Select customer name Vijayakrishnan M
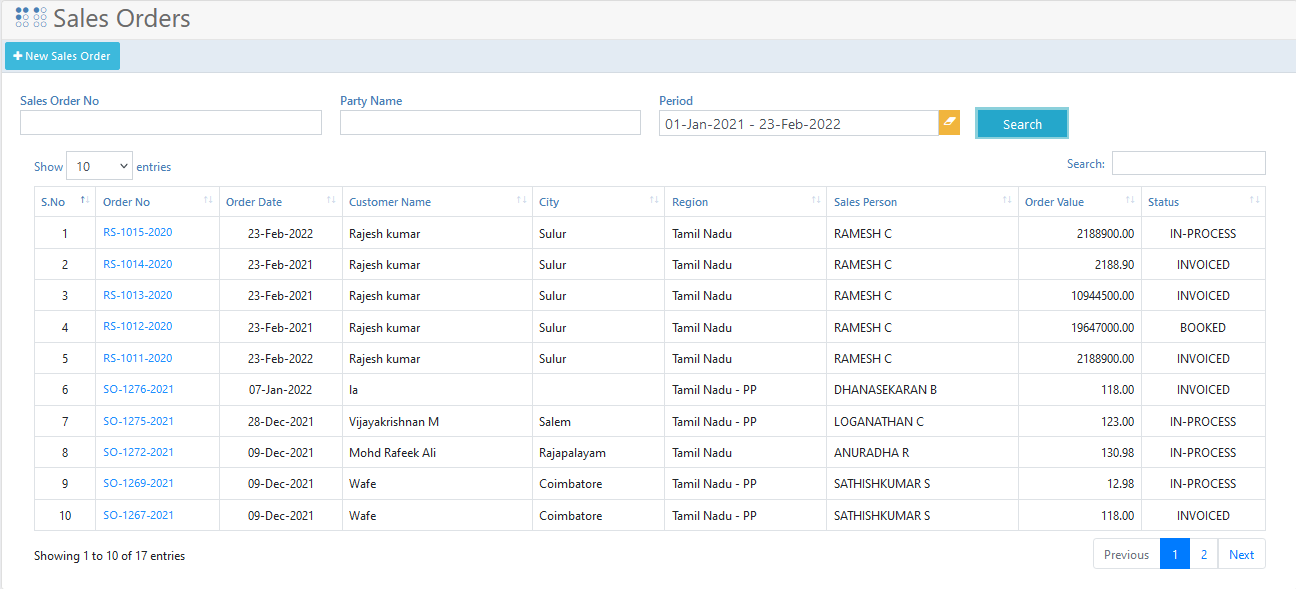1296x589 pixels. tap(394, 422)
